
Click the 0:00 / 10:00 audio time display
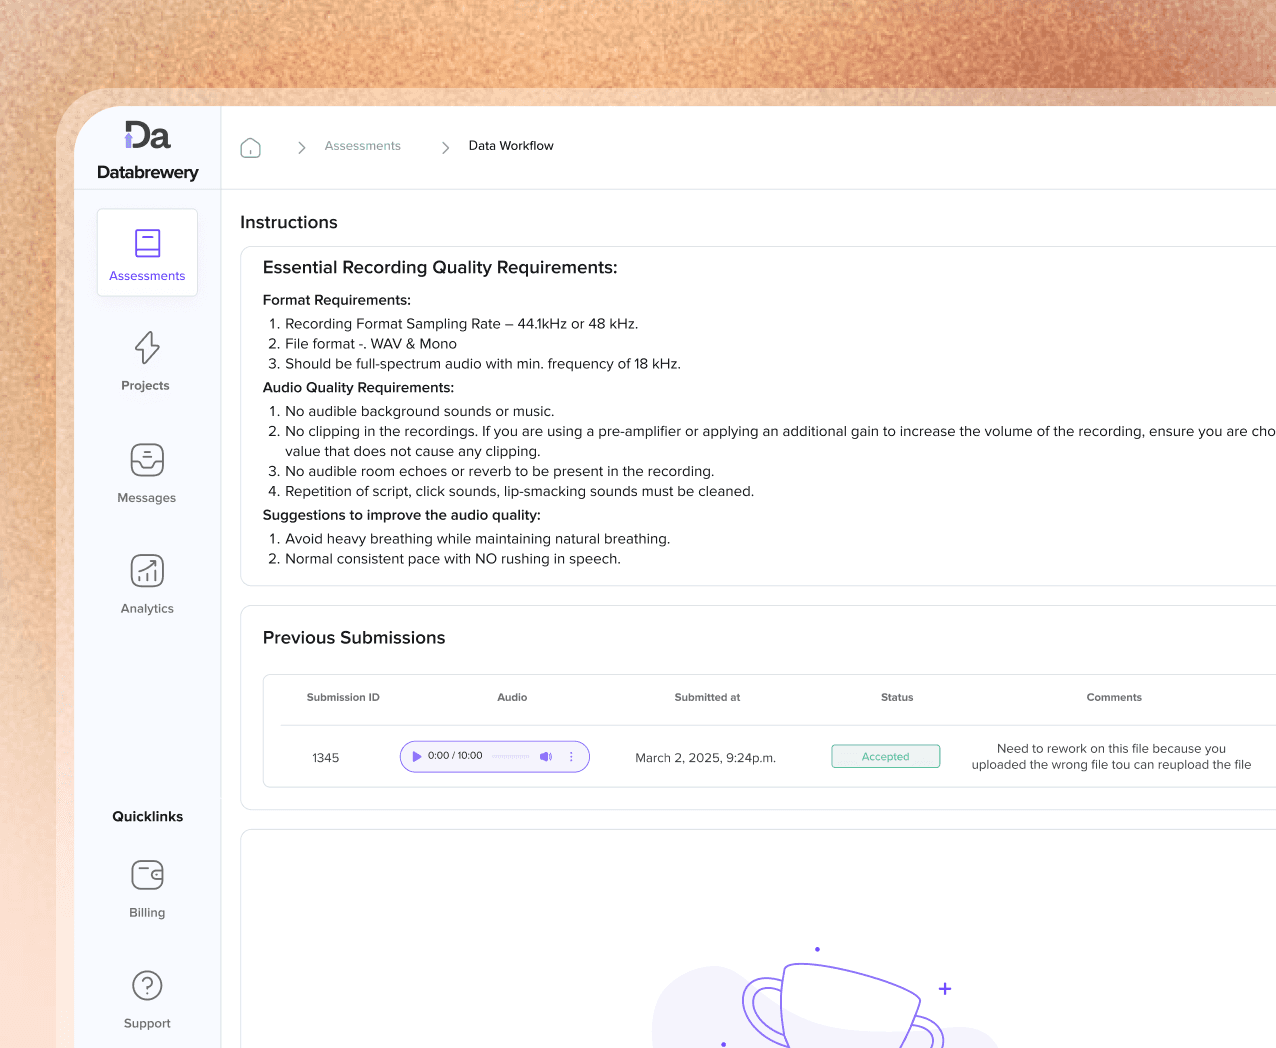pyautogui.click(x=455, y=756)
